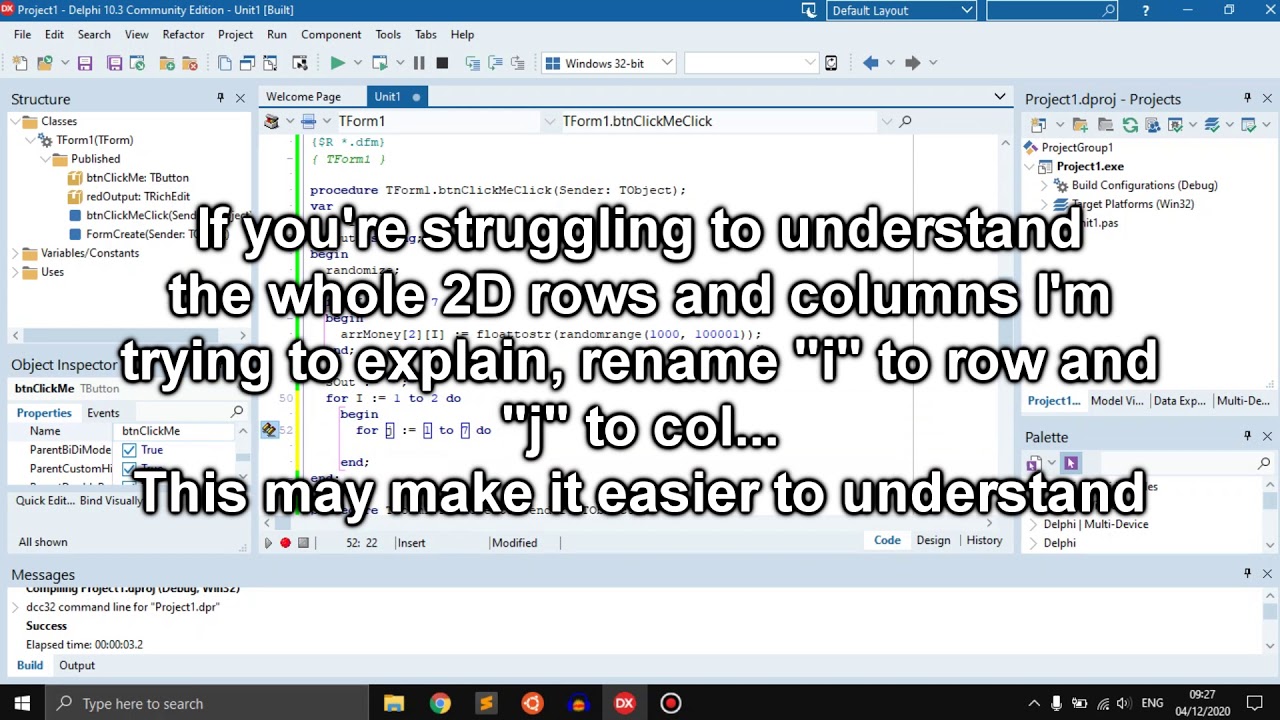Pin the Projects panel
The image size is (1280, 720).
(x=1247, y=98)
